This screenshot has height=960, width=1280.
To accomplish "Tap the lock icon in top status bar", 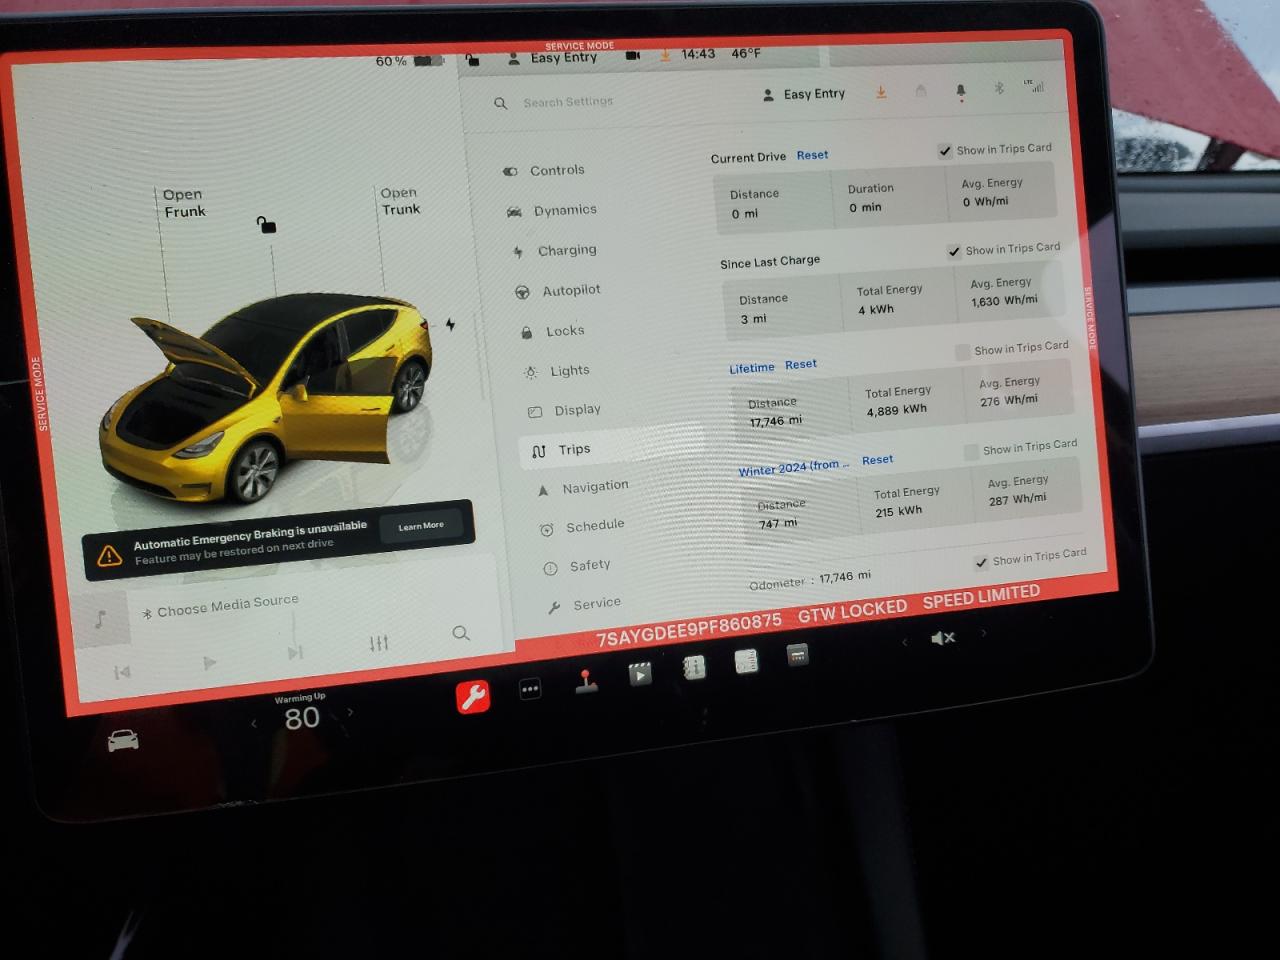I will click(x=473, y=60).
